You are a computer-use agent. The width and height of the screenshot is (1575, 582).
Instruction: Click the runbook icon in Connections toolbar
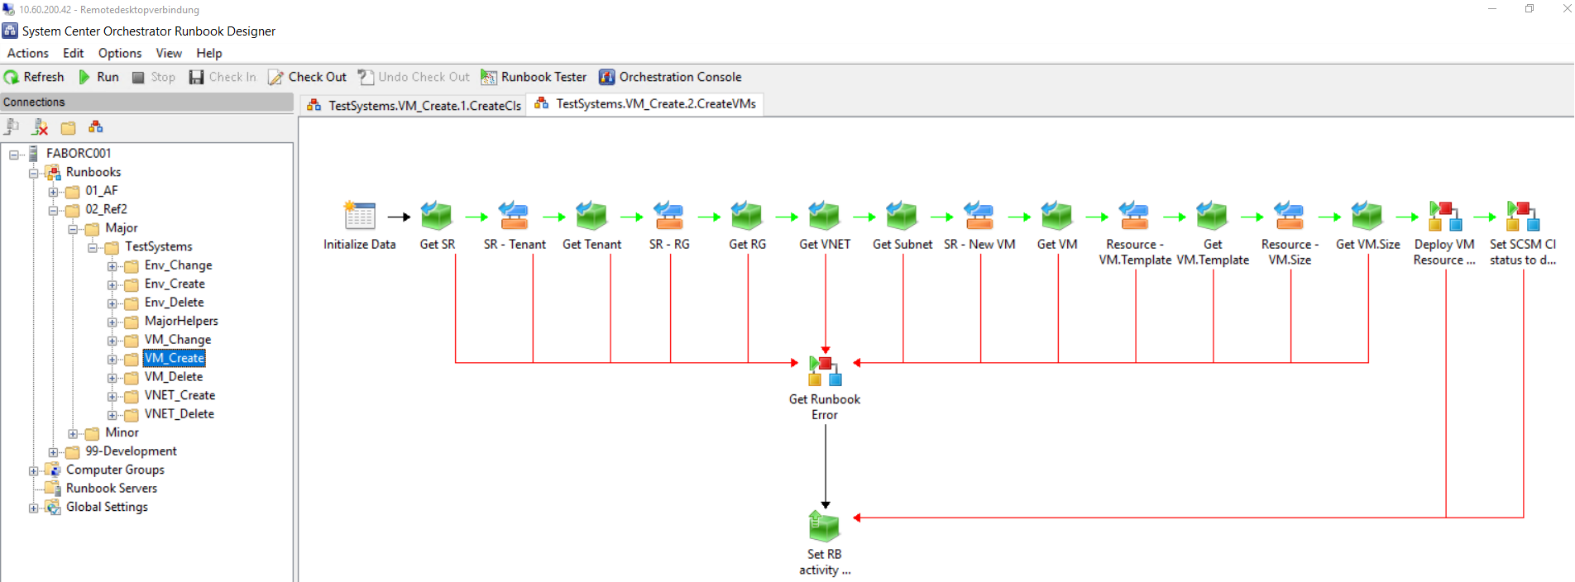point(96,127)
